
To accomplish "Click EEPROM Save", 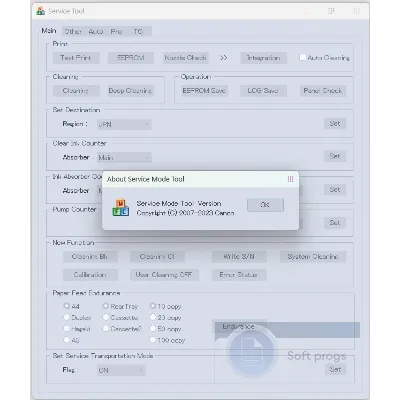I will pos(204,91).
